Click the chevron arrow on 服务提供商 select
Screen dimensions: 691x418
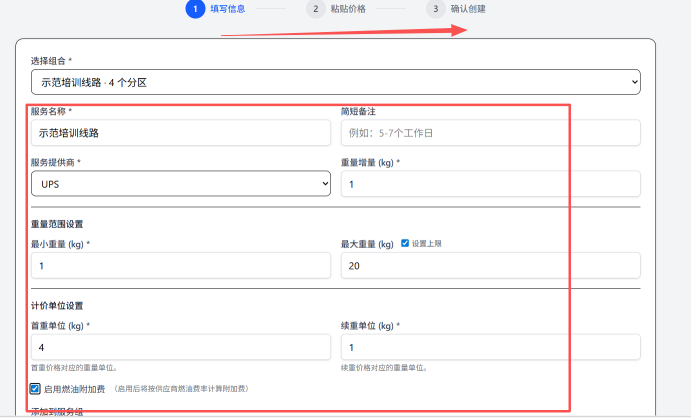tap(323, 184)
